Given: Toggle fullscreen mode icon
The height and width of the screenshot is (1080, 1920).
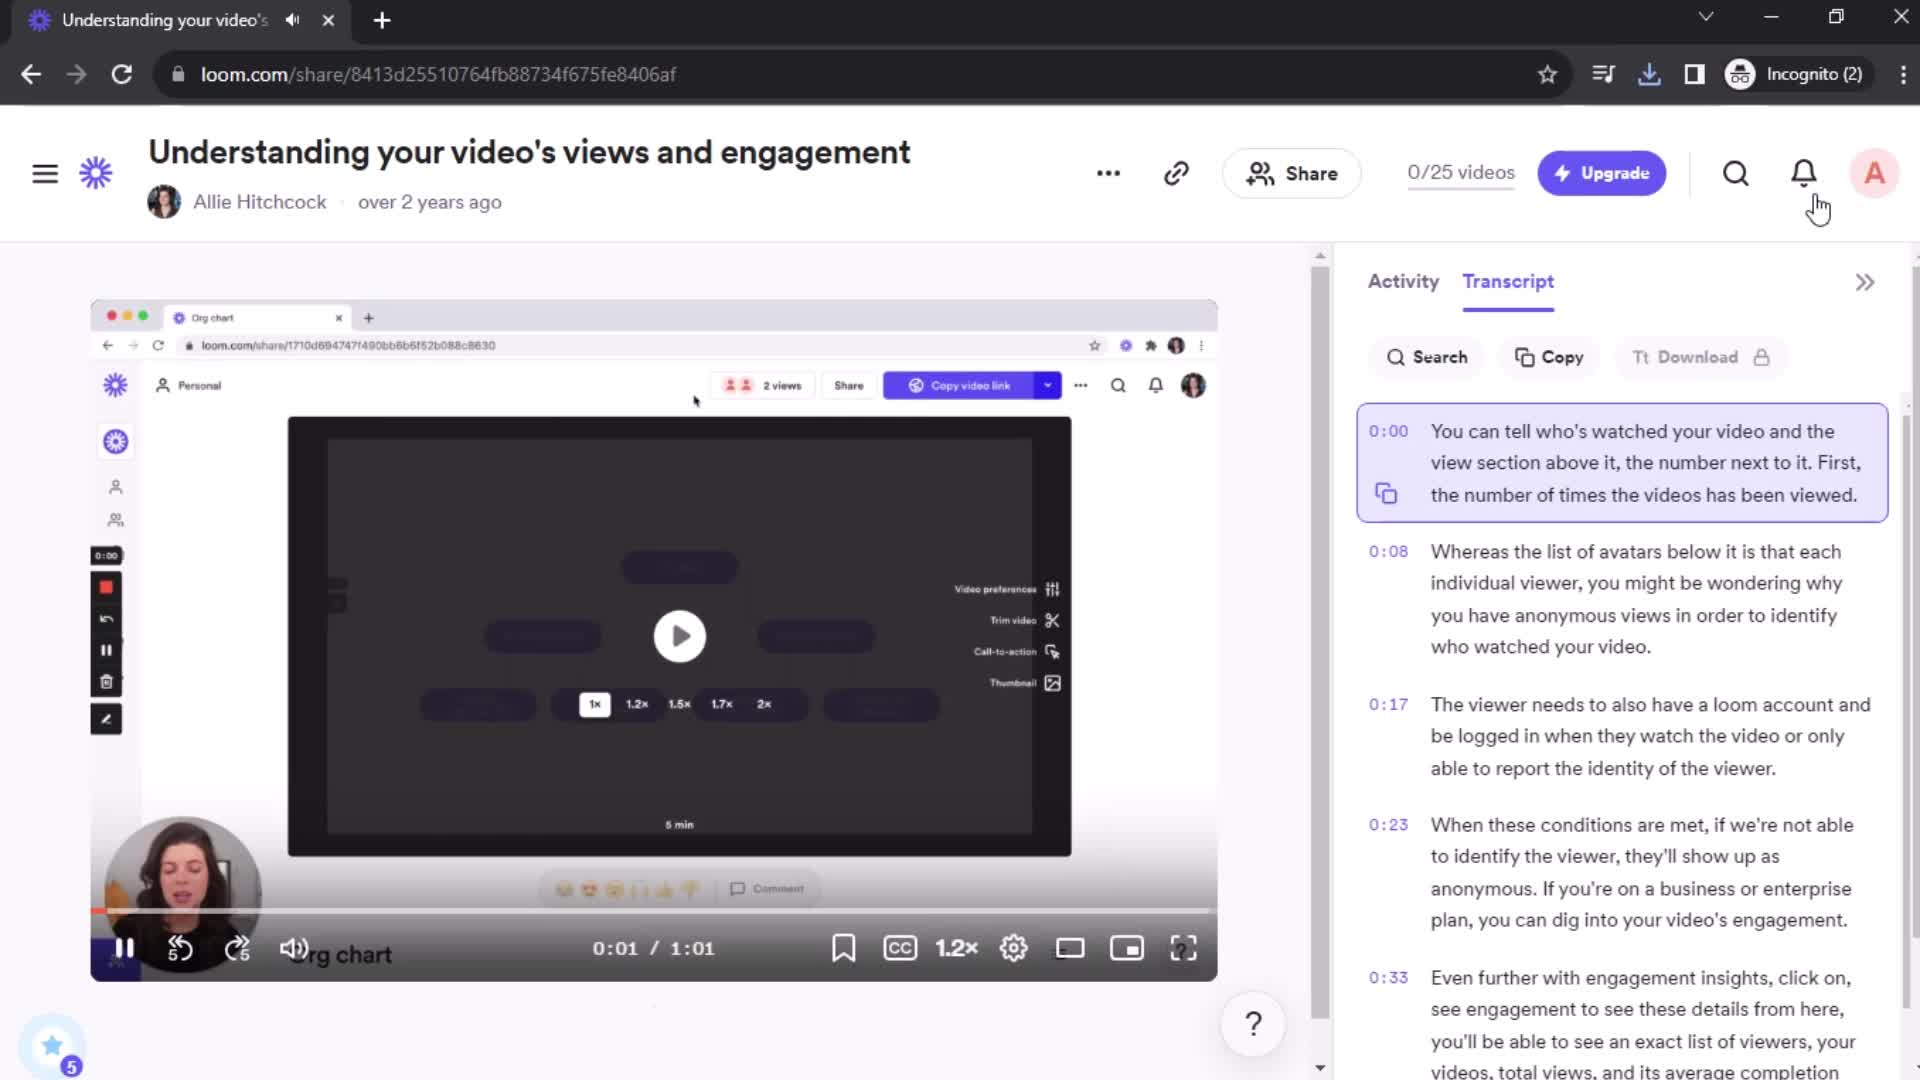Looking at the screenshot, I should click(1184, 948).
